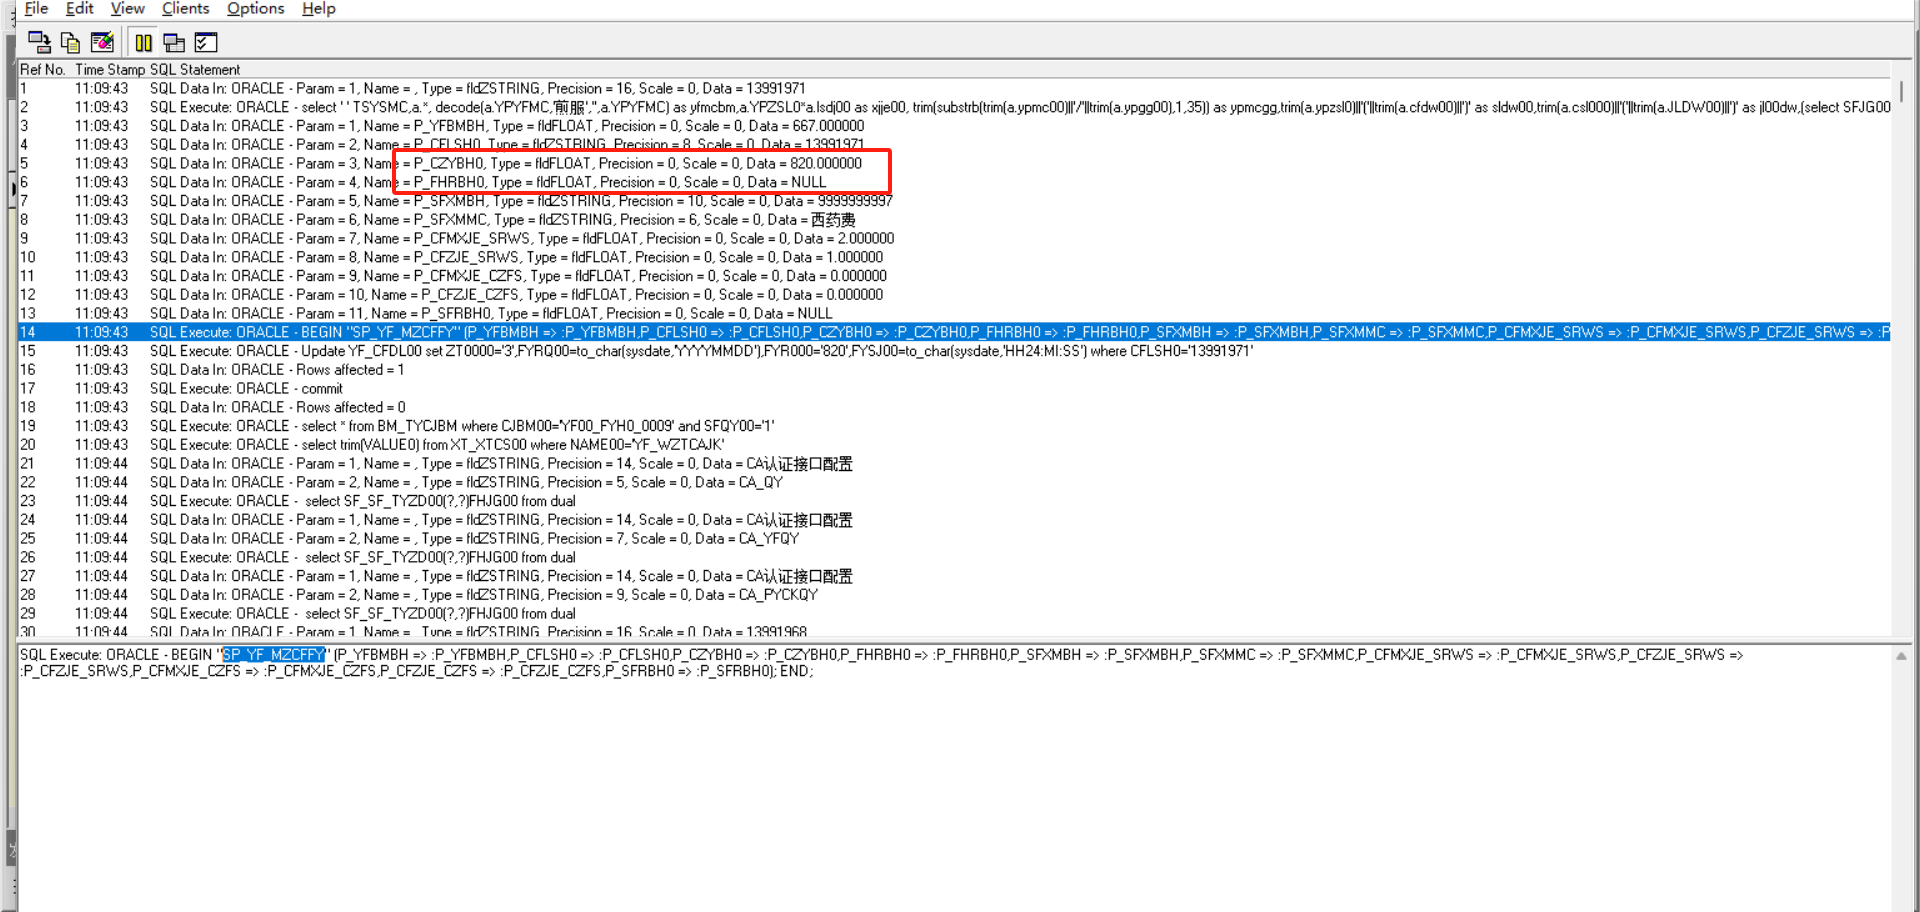This screenshot has height=912, width=1920.
Task: Toggle the yellow pause monitoring button
Action: 144,42
